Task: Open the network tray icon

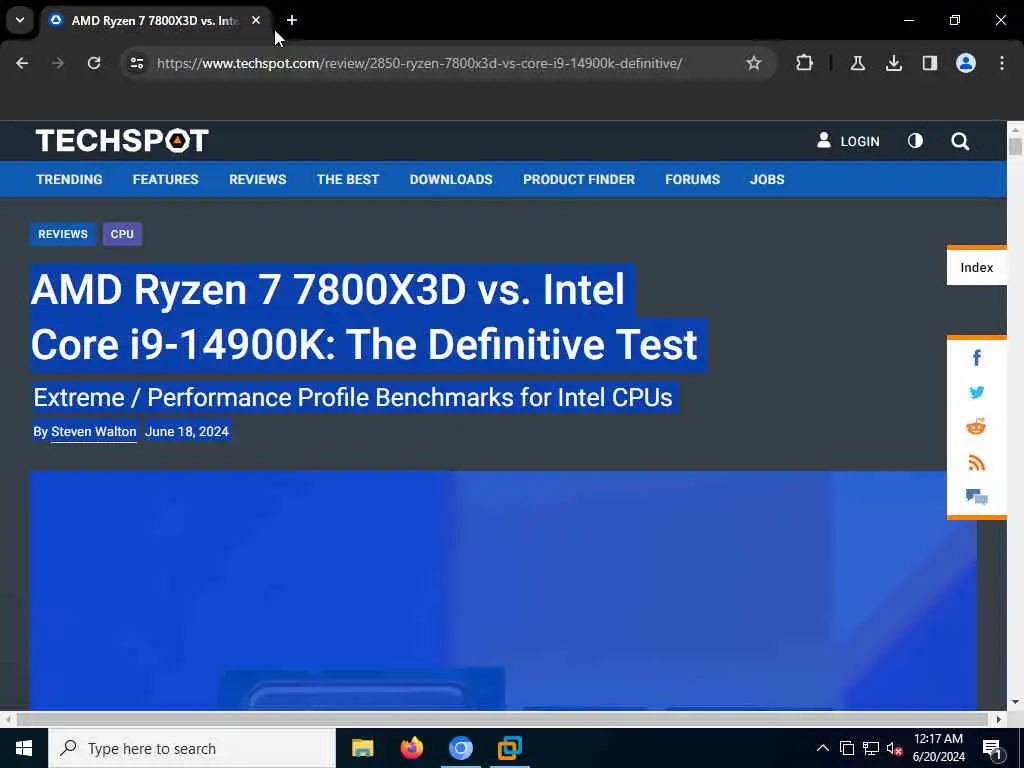Action: (x=871, y=748)
